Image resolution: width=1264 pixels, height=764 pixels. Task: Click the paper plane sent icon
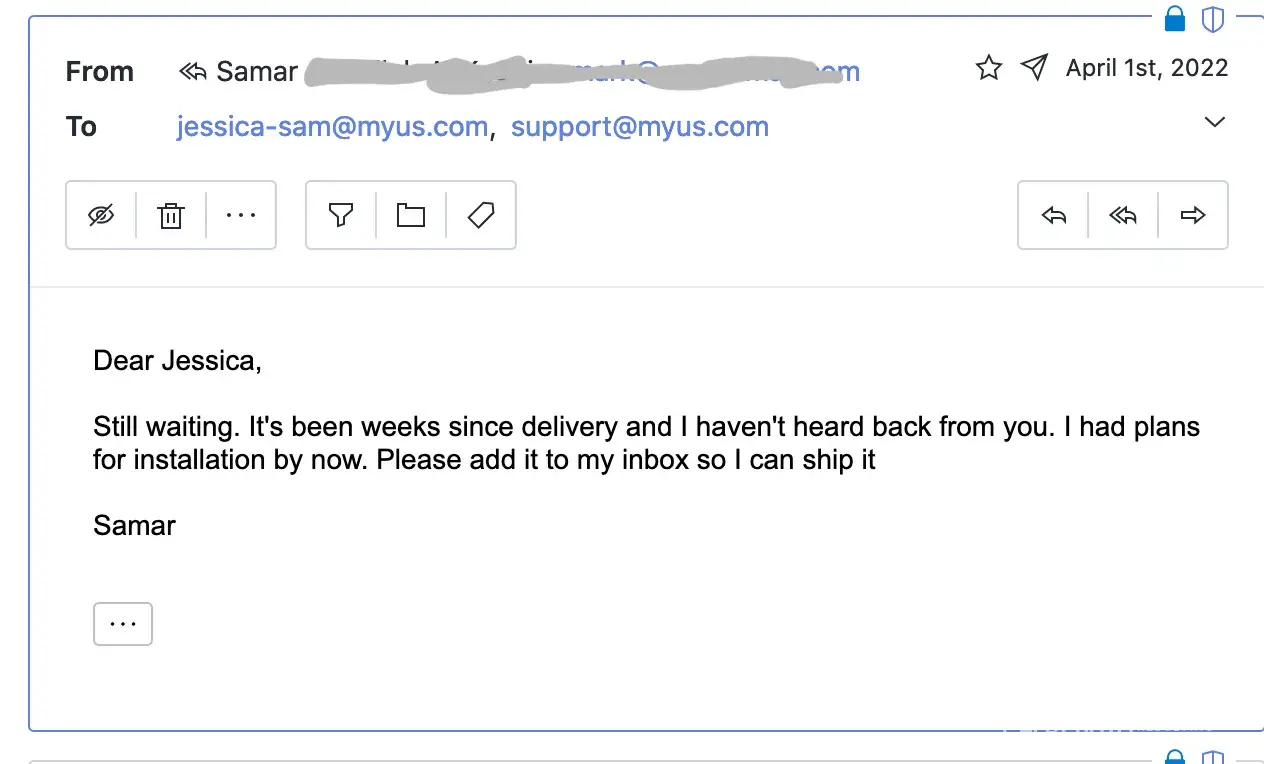pos(1034,68)
